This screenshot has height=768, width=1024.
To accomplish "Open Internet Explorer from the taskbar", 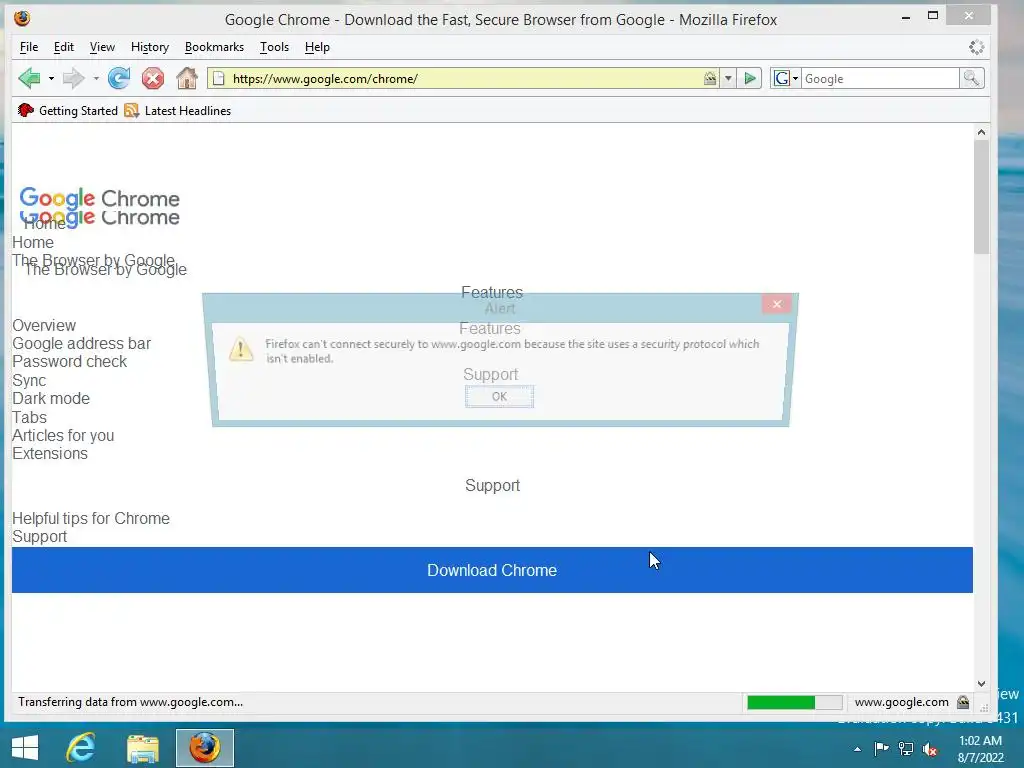I will click(81, 748).
